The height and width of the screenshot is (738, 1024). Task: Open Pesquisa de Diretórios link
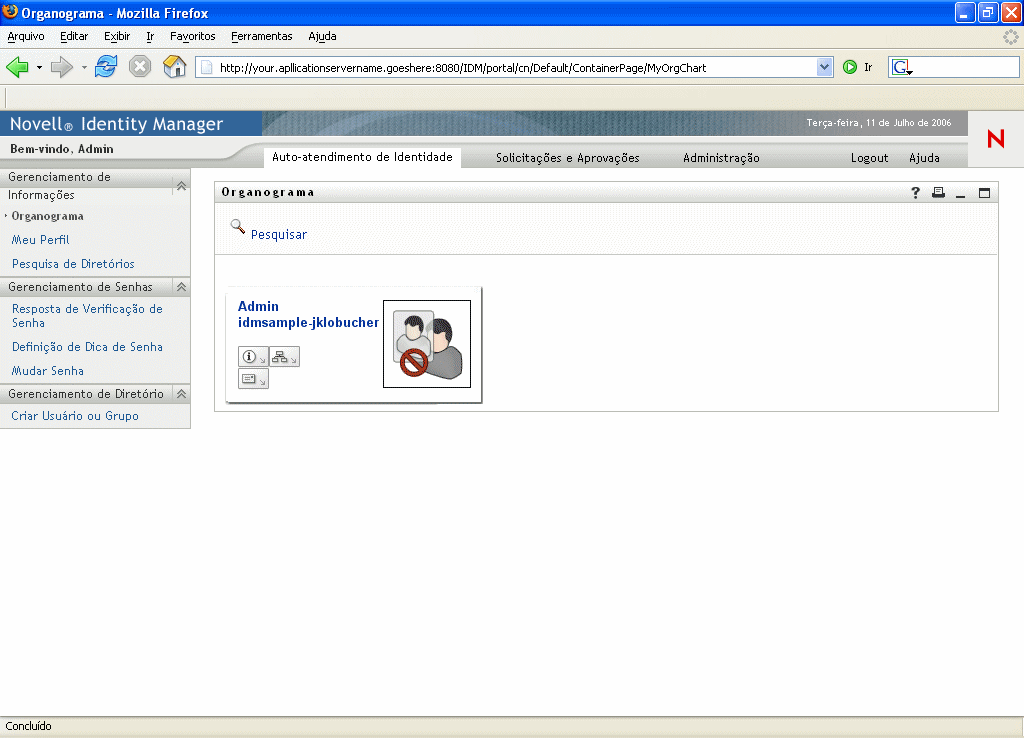[73, 264]
